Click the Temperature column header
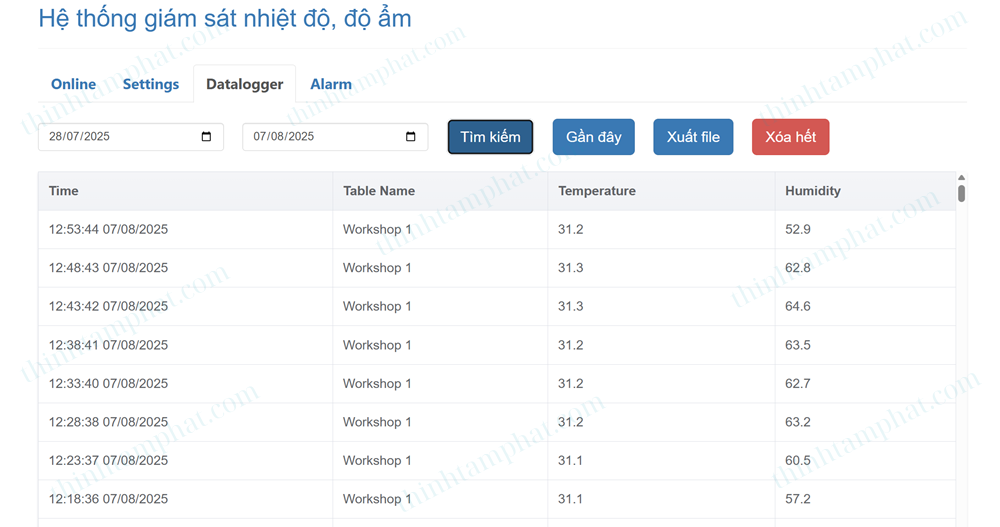Viewport: 1000px width, 527px height. (x=596, y=191)
